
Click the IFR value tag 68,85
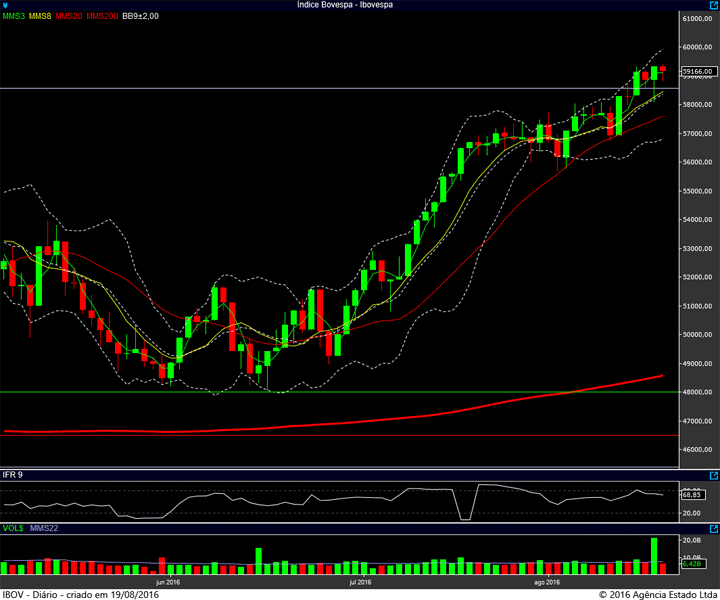point(692,495)
